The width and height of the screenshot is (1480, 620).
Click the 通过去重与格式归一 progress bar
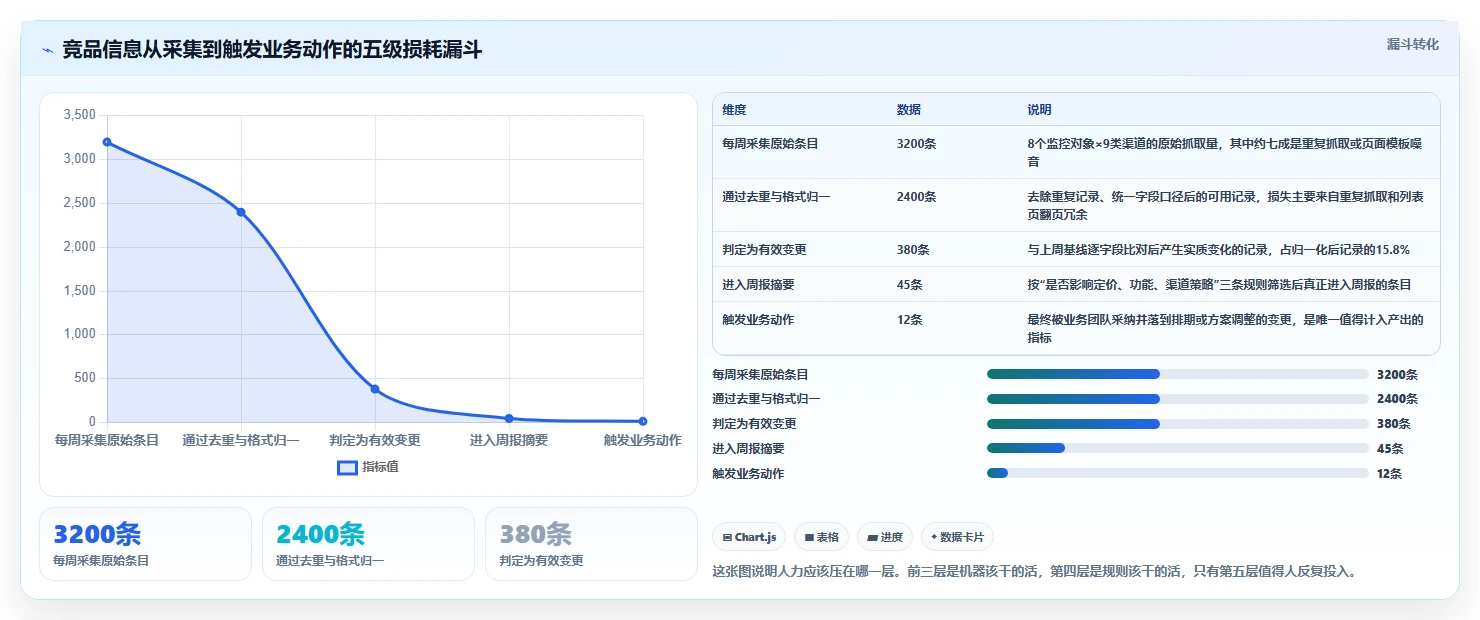tap(1177, 399)
